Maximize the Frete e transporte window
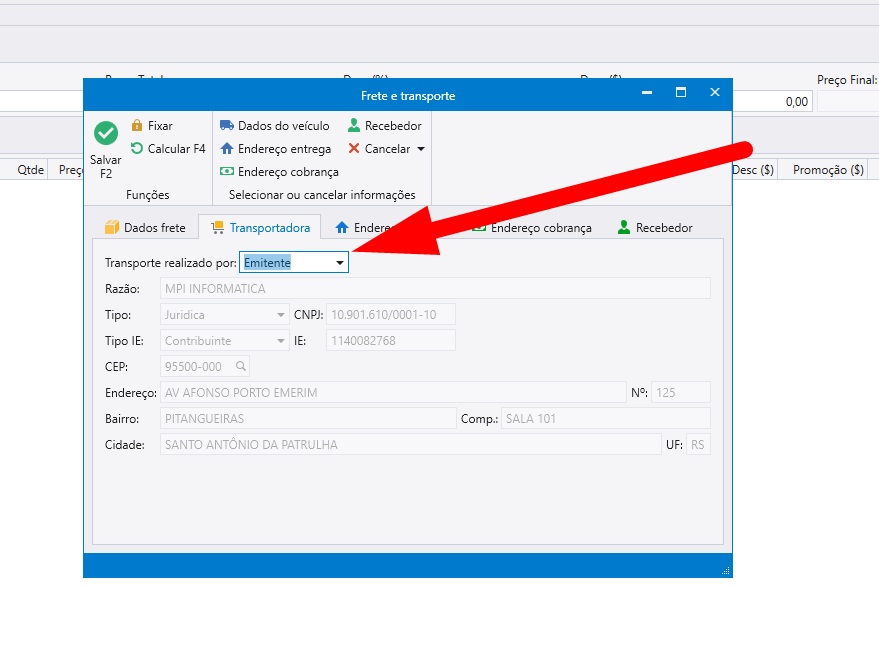Image resolution: width=879 pixels, height=664 pixels. coord(681,93)
